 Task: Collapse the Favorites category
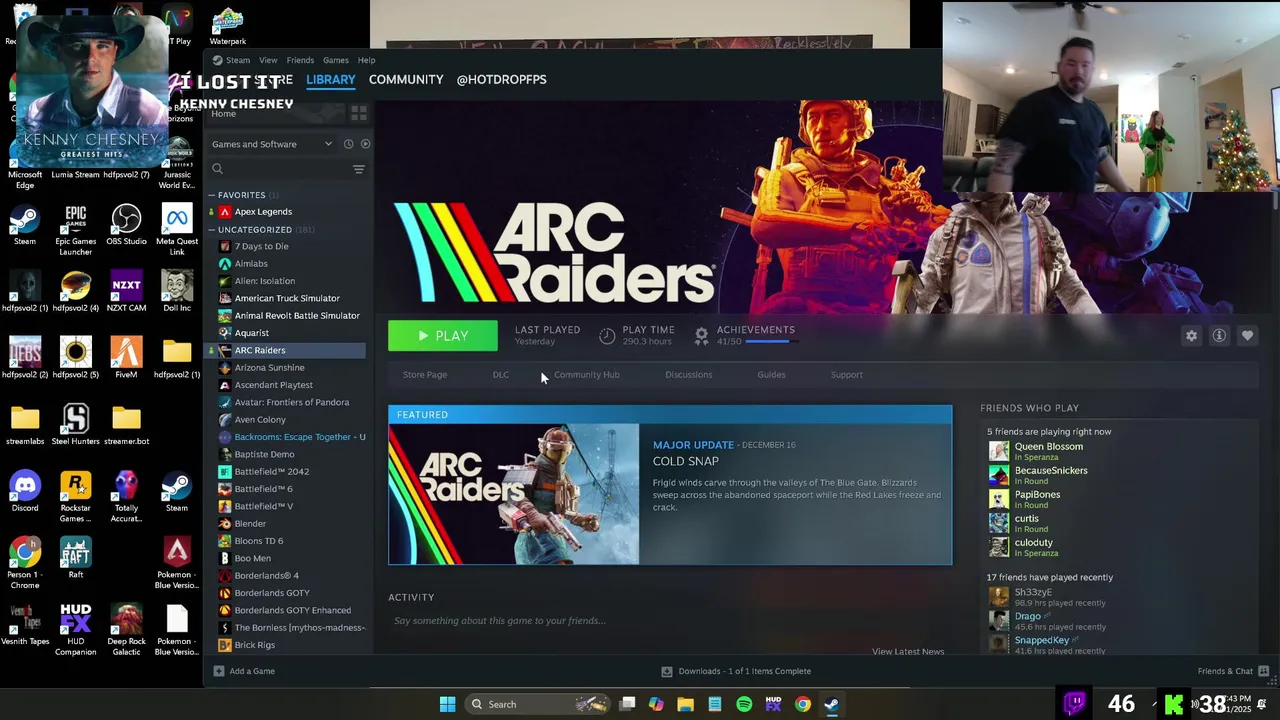(212, 195)
